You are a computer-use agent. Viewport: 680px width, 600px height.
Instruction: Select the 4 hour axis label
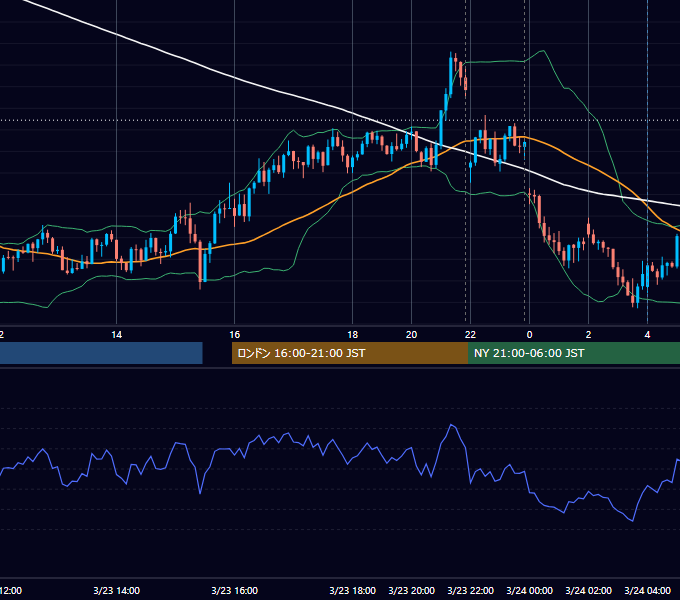tap(647, 335)
